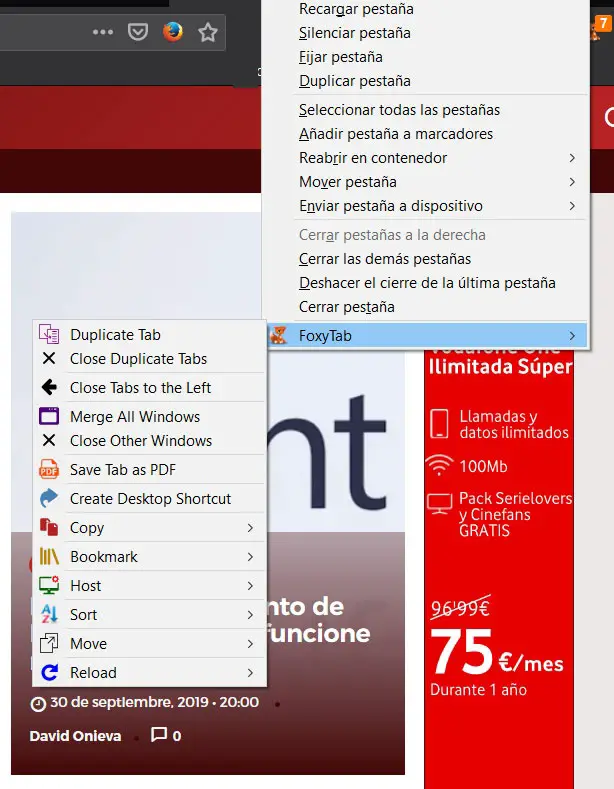Viewport: 614px width, 789px height.
Task: Click the PDF icon for Save Tab as PDF
Action: (x=49, y=469)
